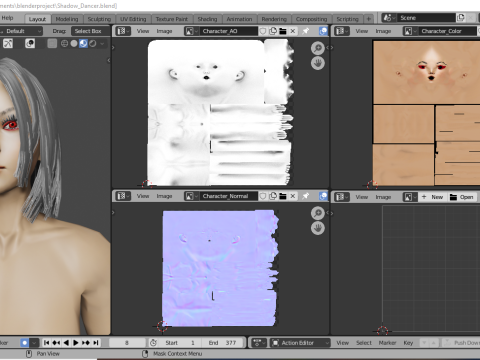Viewport: 480px width, 360px height.
Task: Click zoom magnifier in Character_AO image editor
Action: click(x=318, y=48)
